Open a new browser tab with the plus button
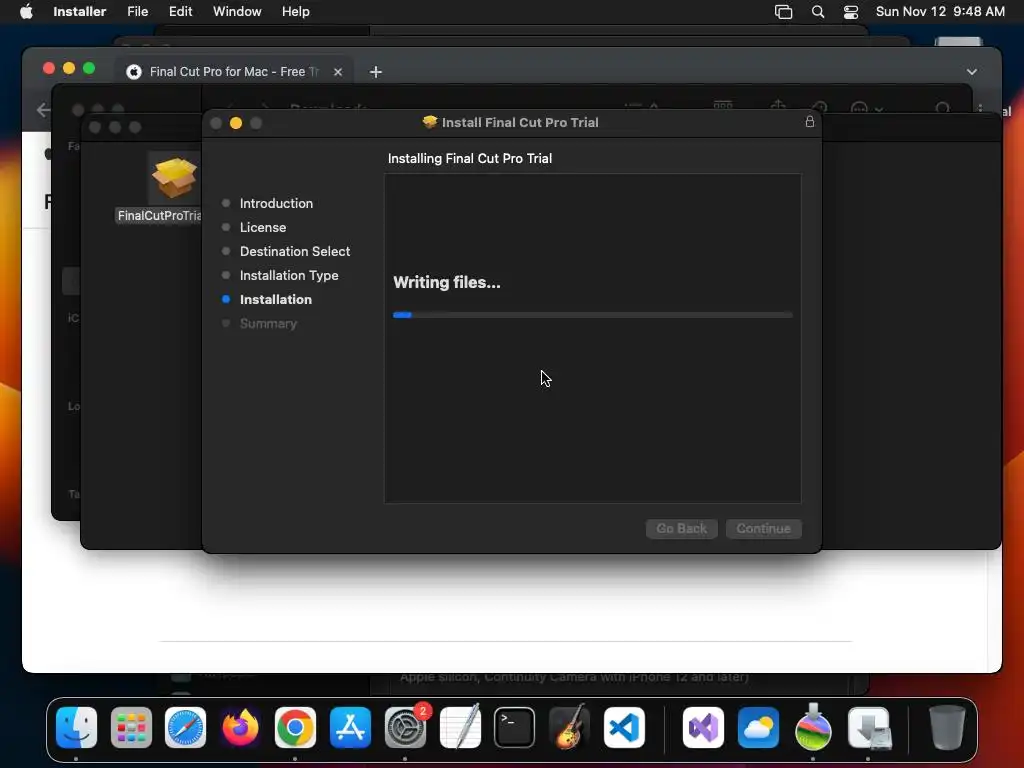The height and width of the screenshot is (768, 1024). (376, 72)
